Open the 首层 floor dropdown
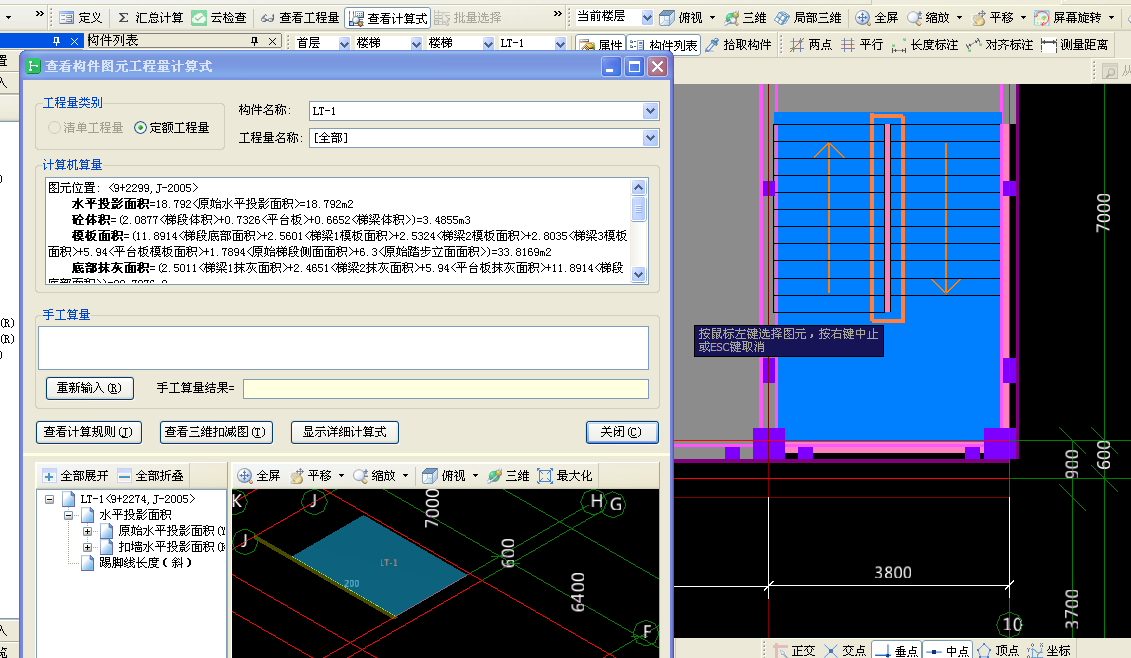This screenshot has width=1131, height=658. pyautogui.click(x=344, y=43)
